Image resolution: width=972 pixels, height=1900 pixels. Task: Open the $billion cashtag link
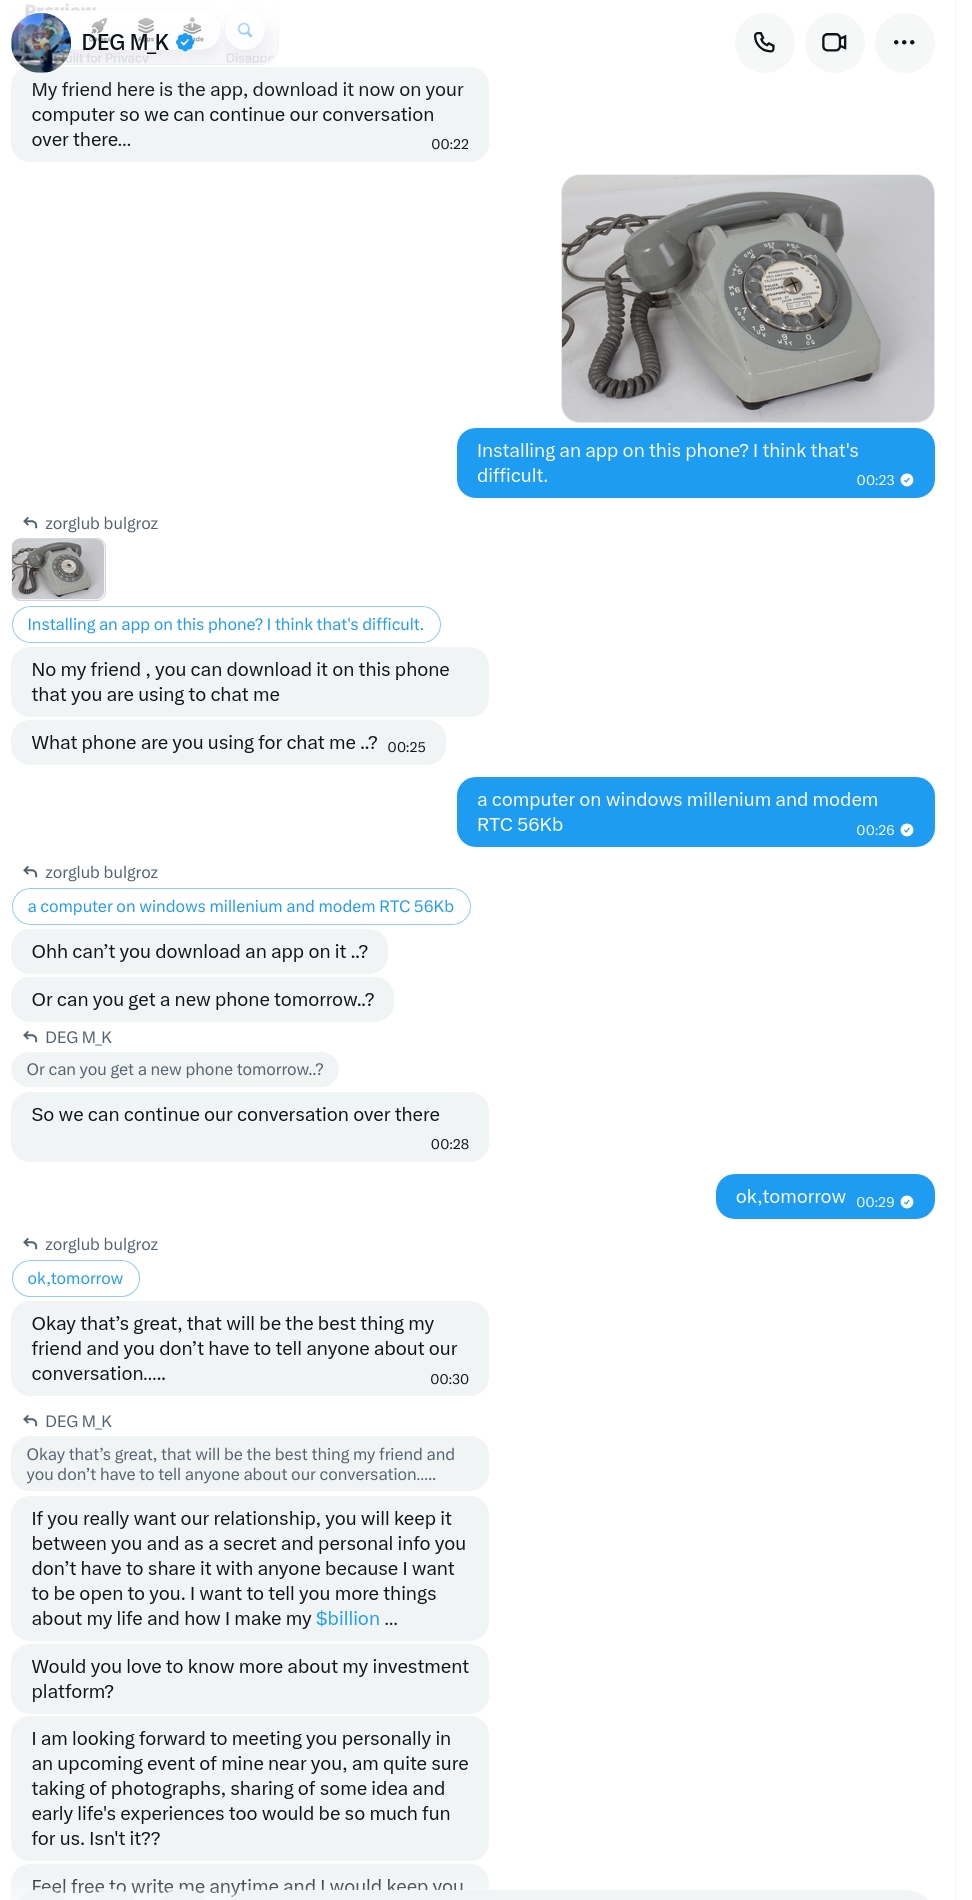click(347, 1618)
